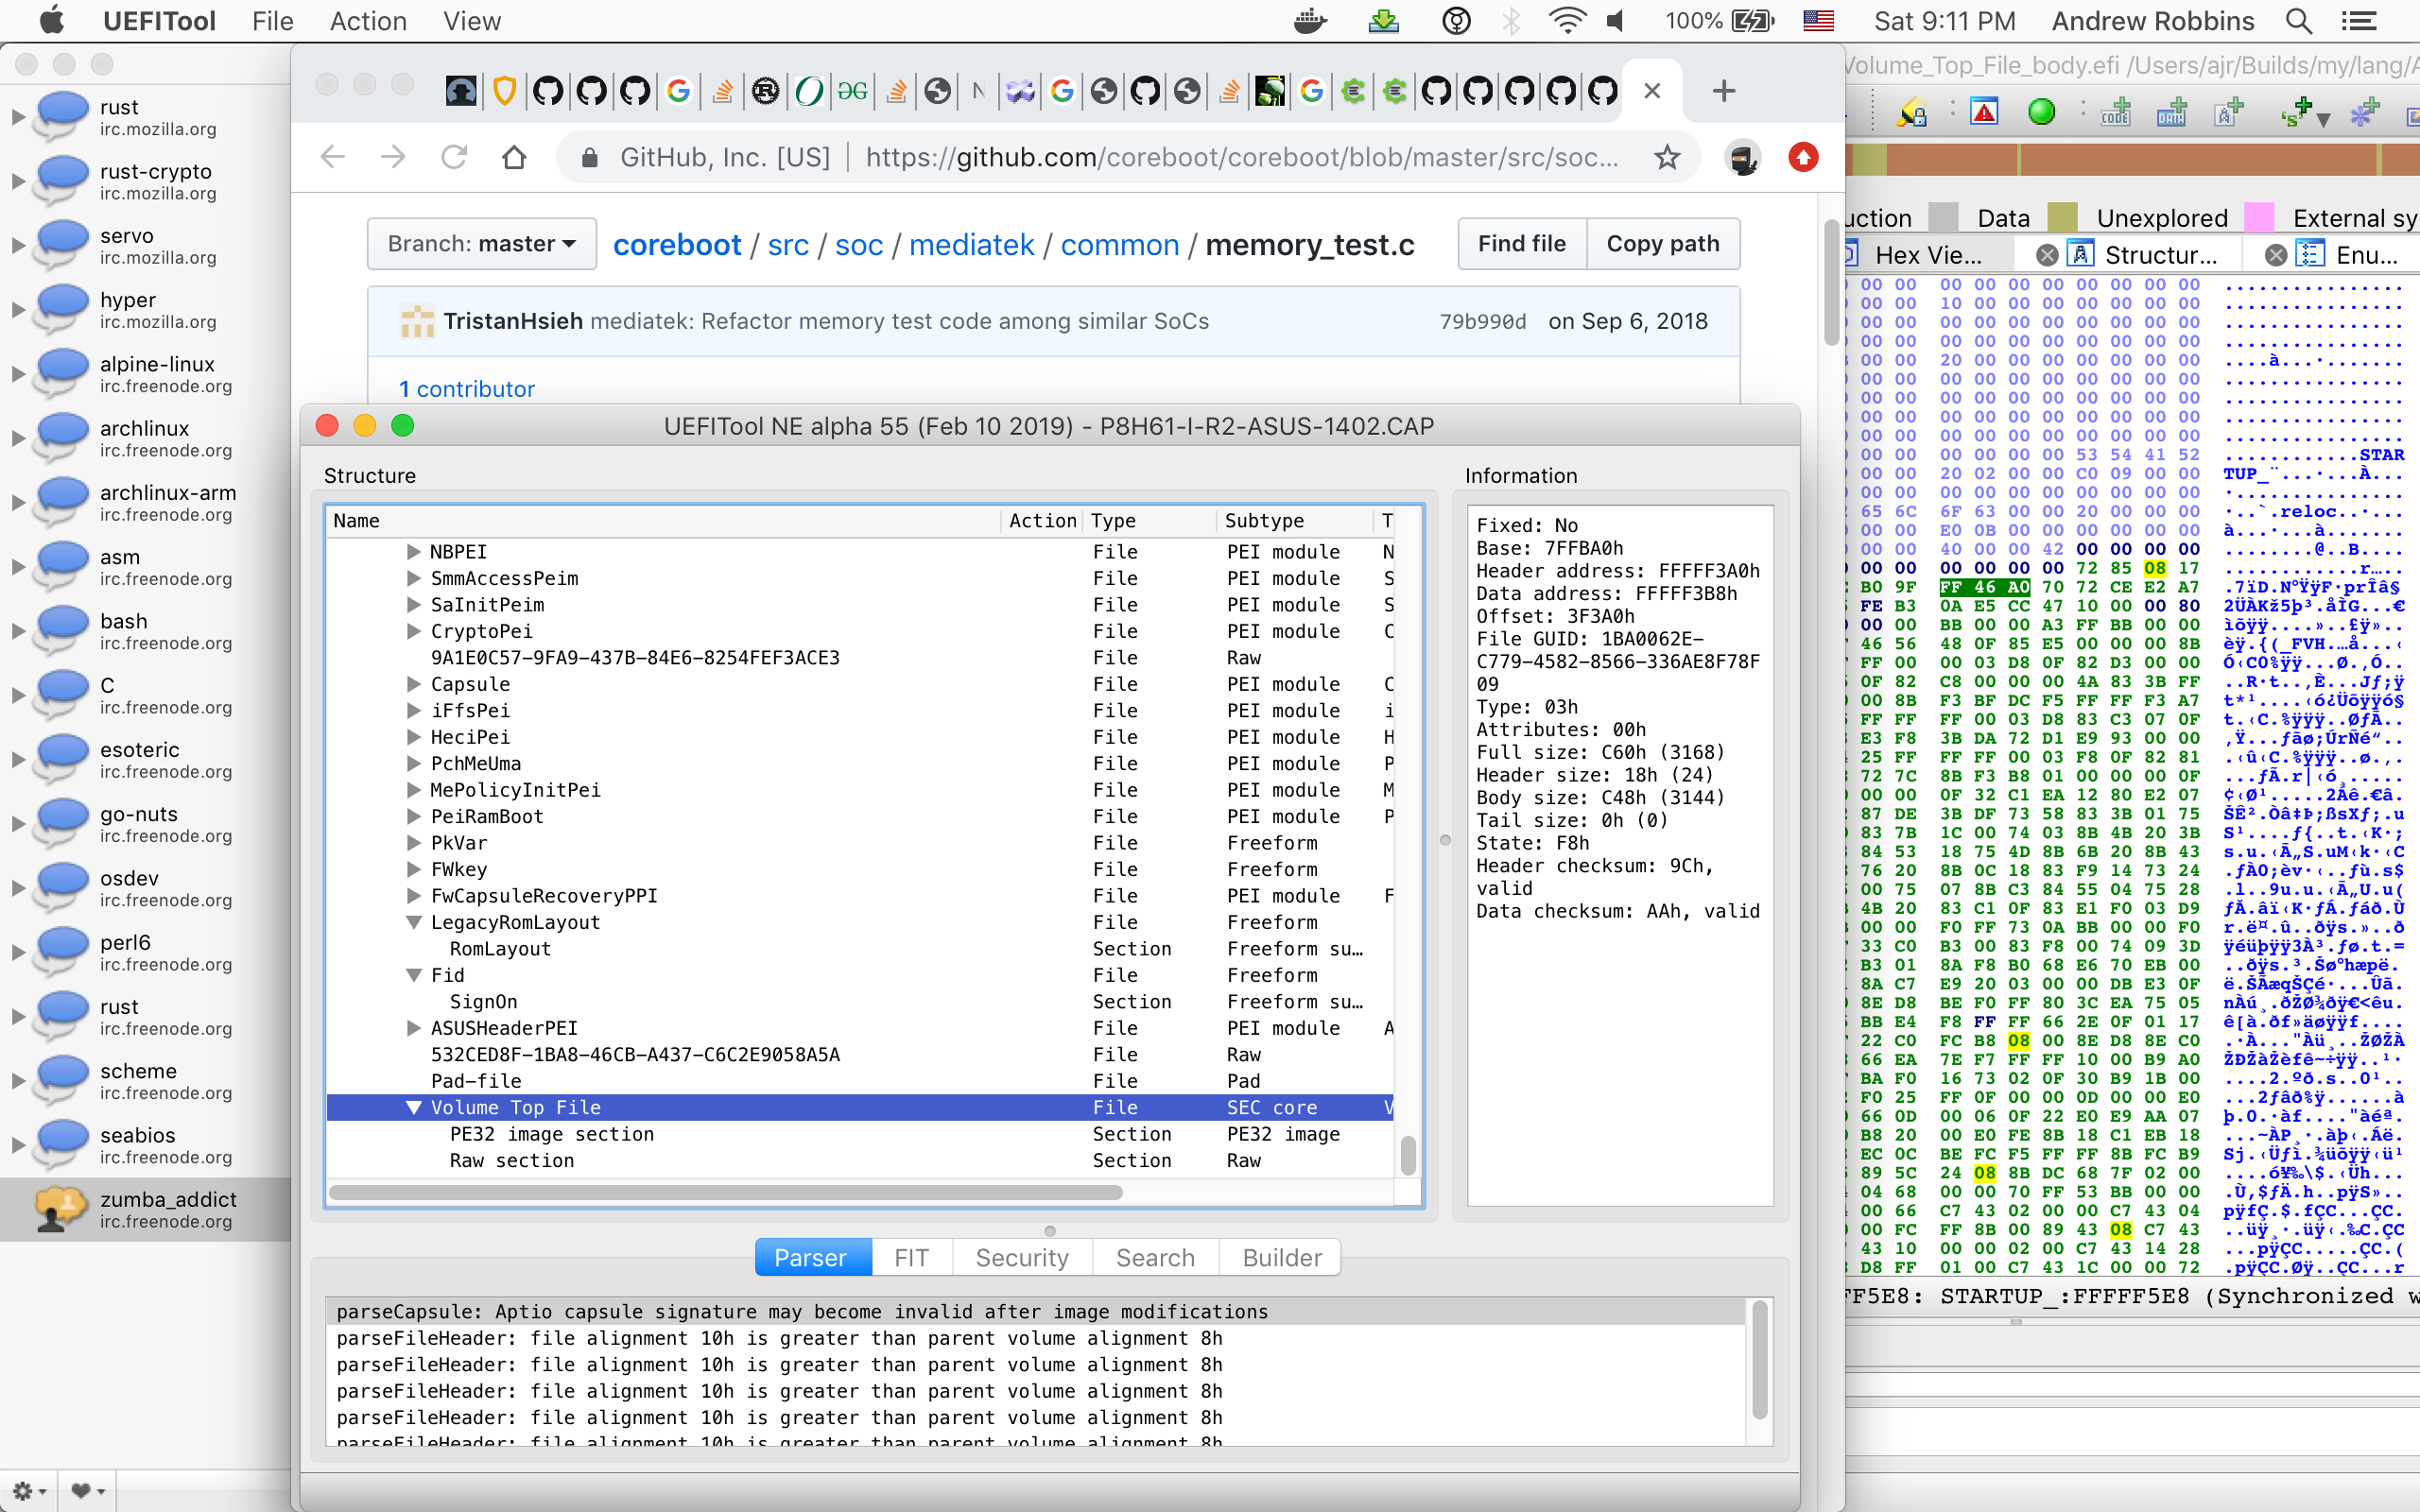Open a new Chrome tab with plus
This screenshot has height=1512, width=2420.
click(1723, 91)
